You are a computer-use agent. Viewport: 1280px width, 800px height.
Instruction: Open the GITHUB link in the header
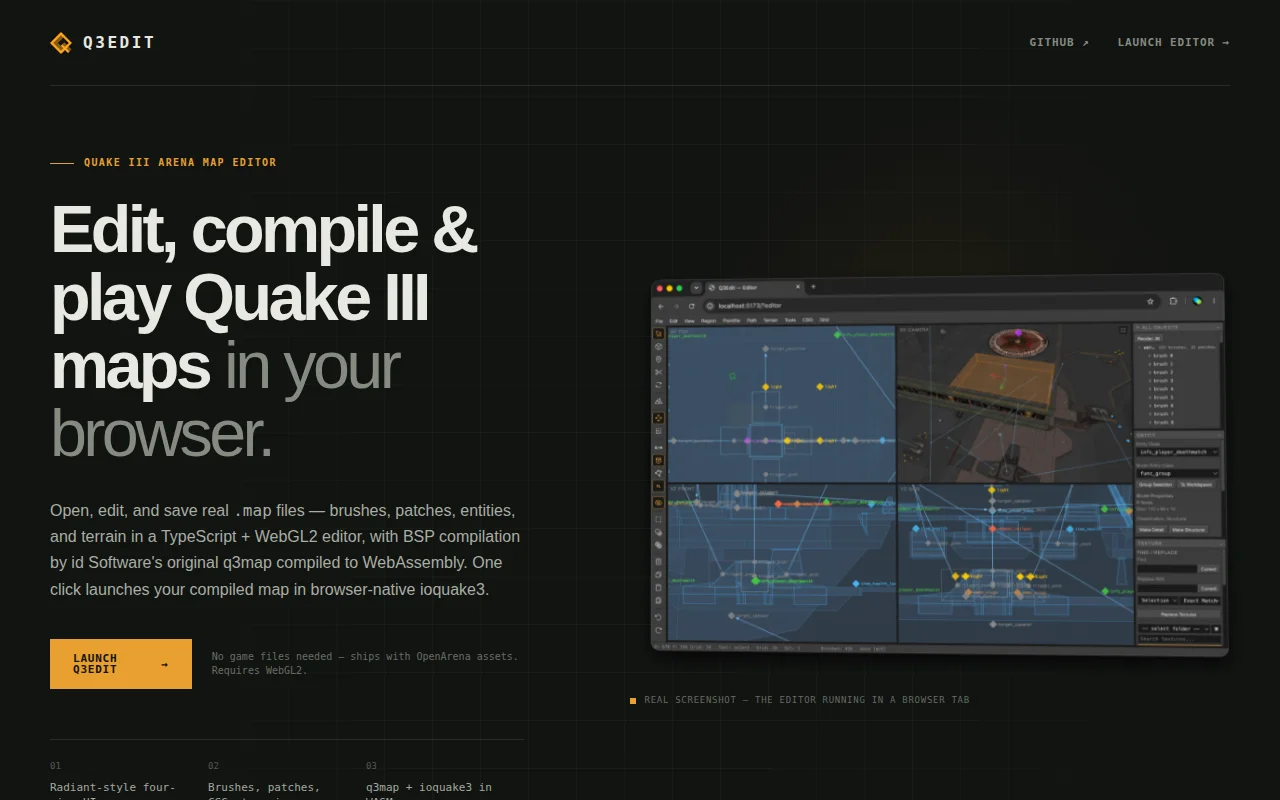click(x=1059, y=42)
